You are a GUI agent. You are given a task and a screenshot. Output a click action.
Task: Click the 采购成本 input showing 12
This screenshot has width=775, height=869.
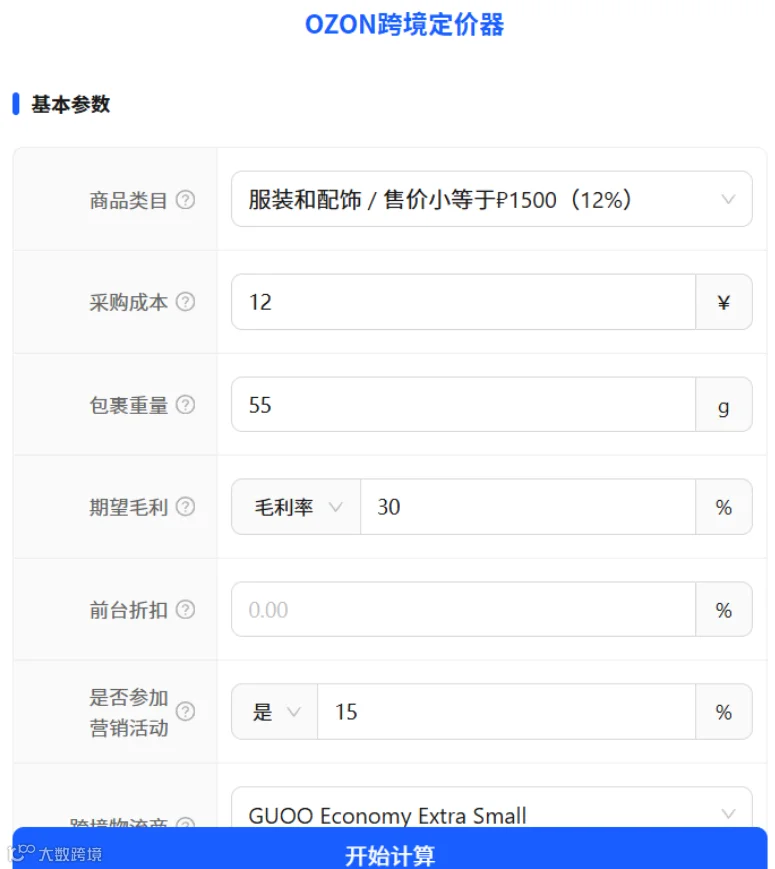(x=463, y=302)
